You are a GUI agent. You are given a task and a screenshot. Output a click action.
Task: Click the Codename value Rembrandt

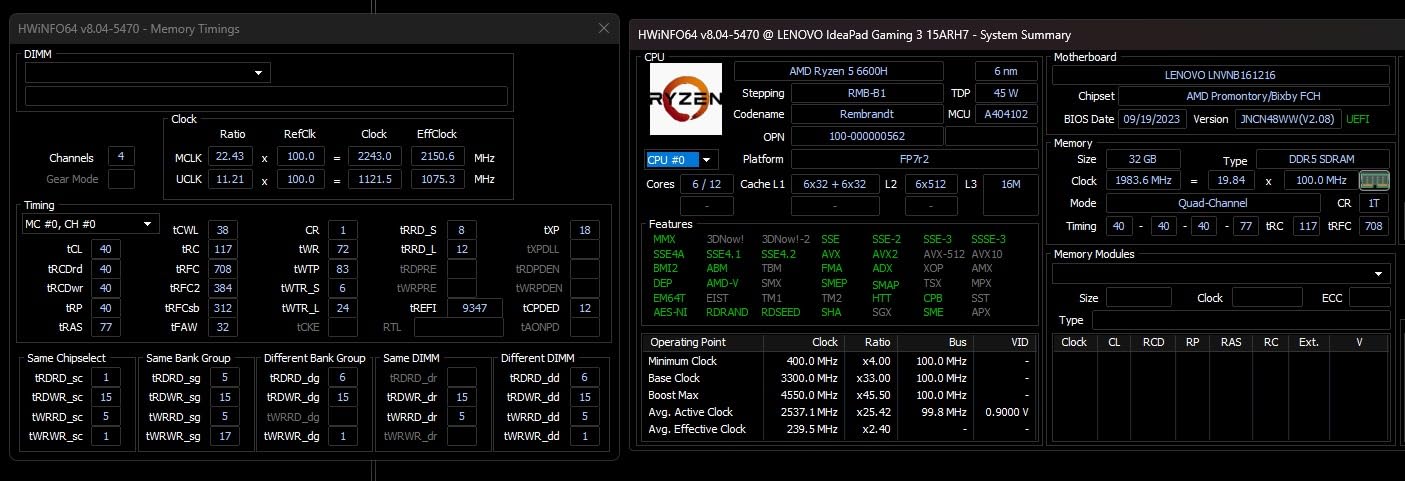click(x=866, y=114)
